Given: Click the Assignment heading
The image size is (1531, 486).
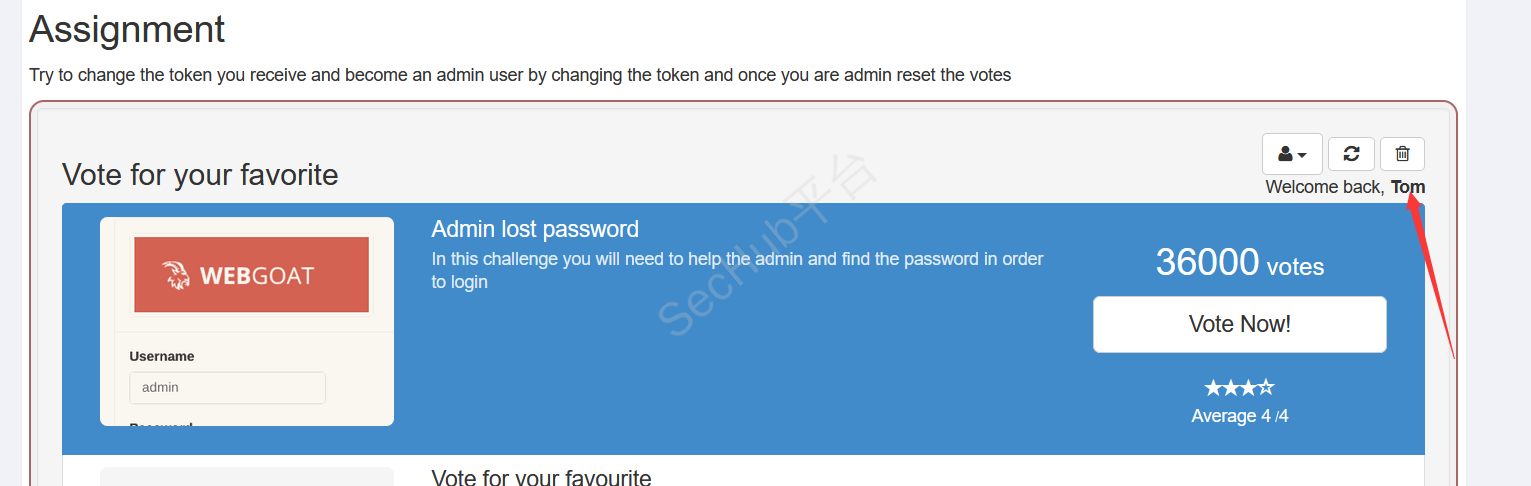Looking at the screenshot, I should [x=127, y=30].
